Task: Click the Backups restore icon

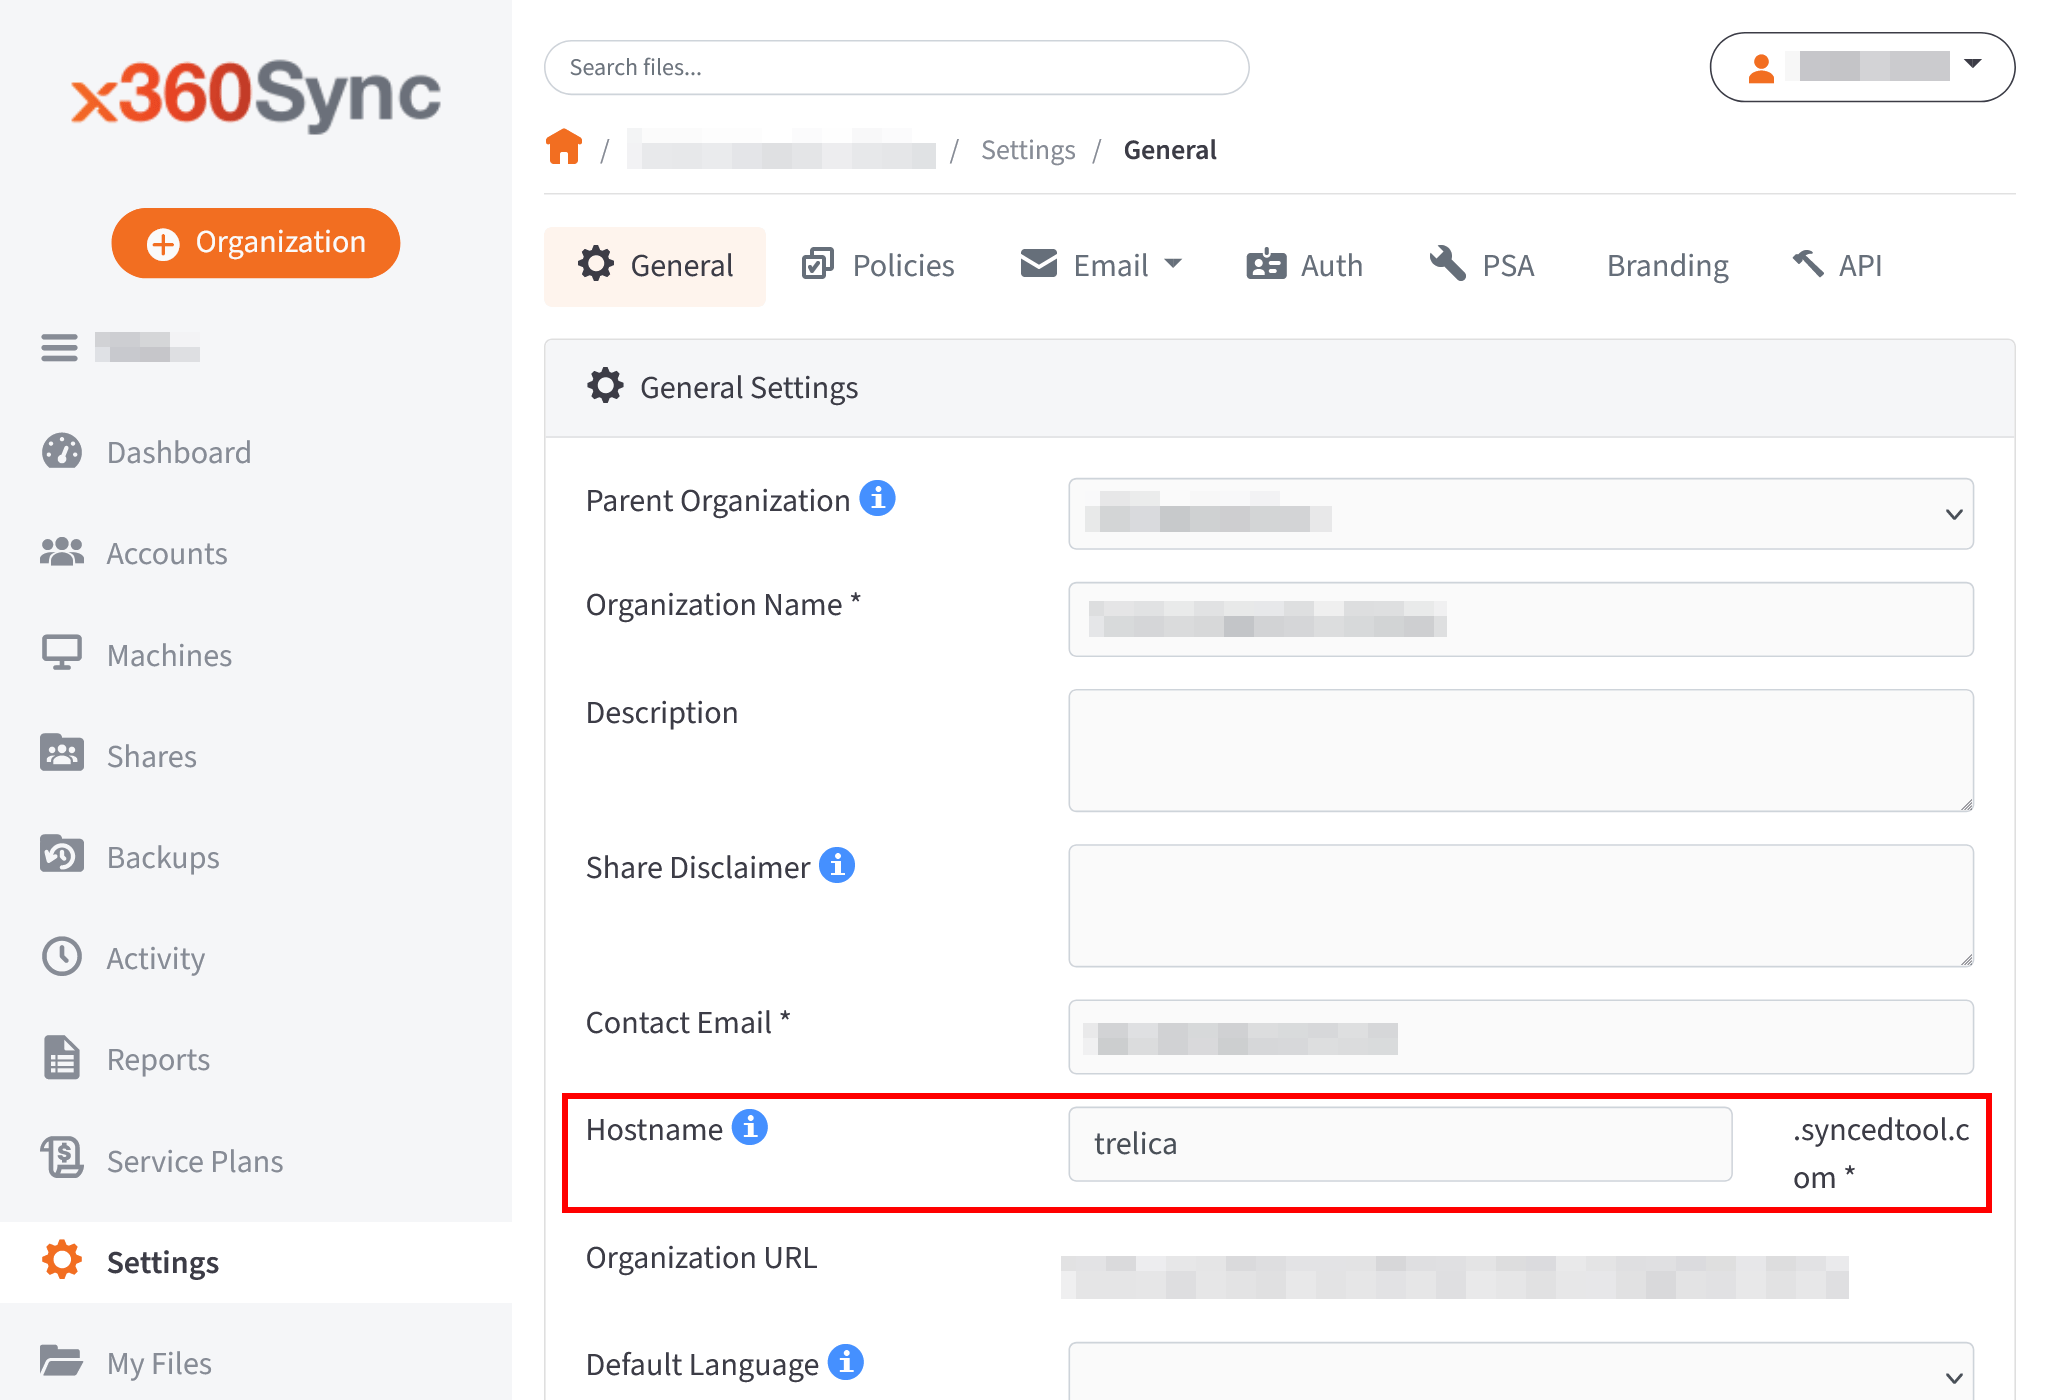Action: pyautogui.click(x=62, y=854)
